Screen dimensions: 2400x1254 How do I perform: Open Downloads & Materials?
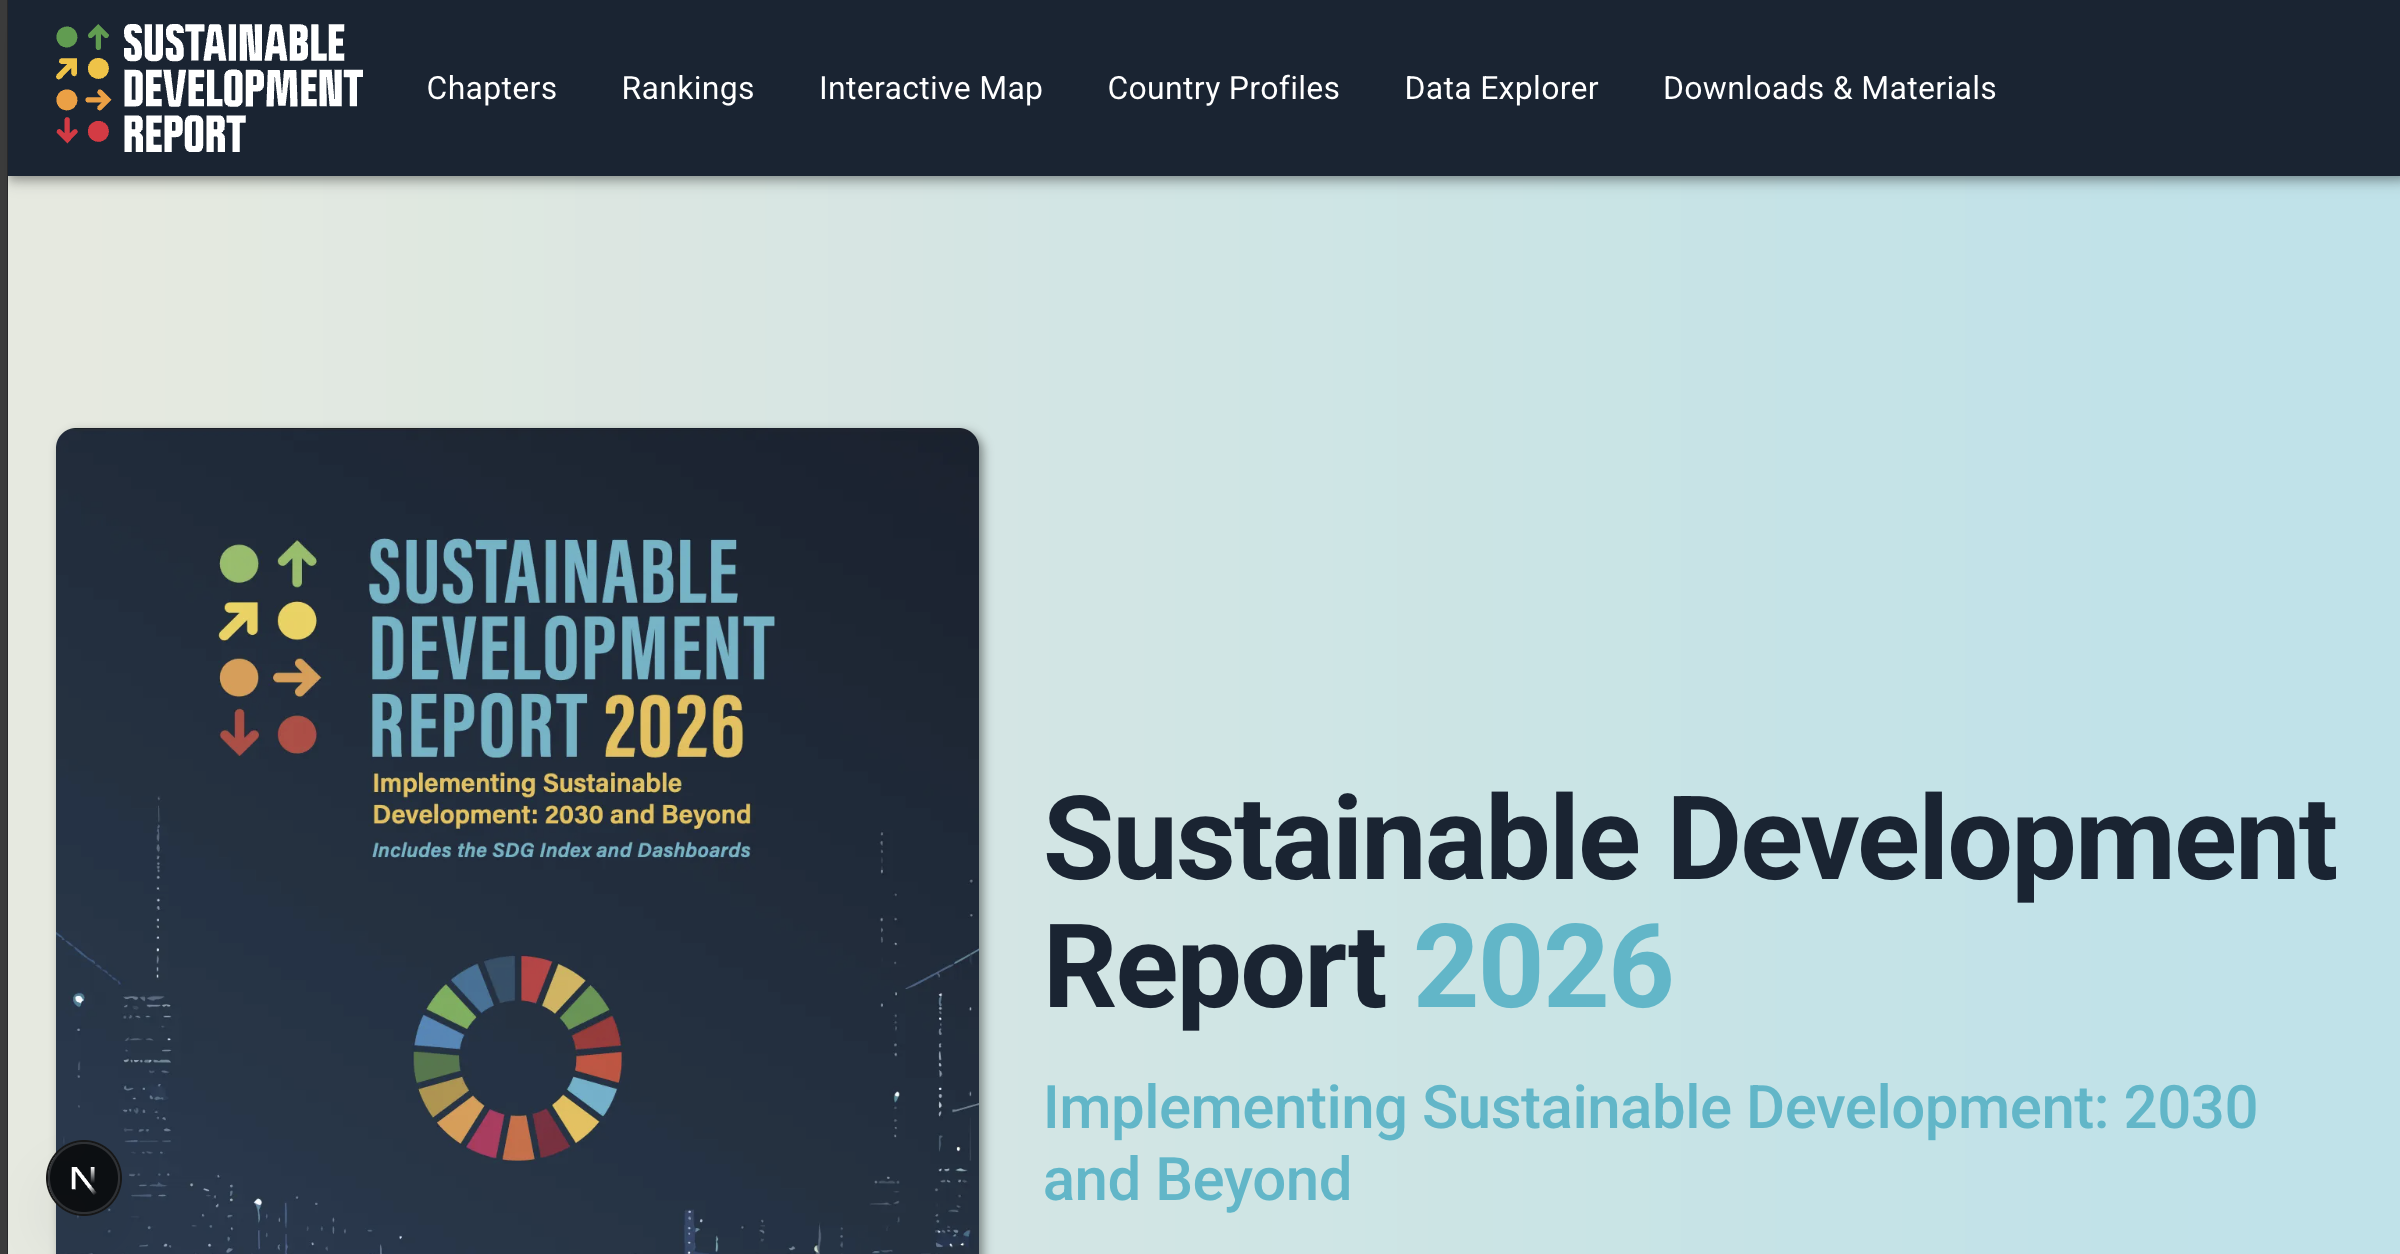coord(1829,88)
